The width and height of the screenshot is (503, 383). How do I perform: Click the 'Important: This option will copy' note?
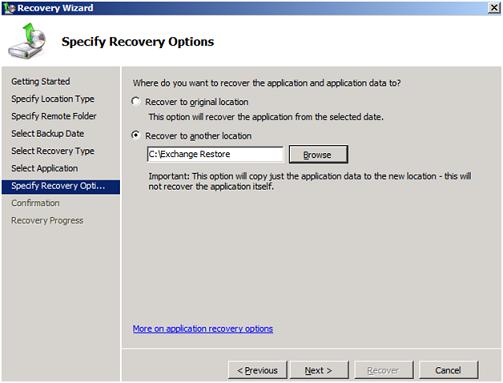coord(310,181)
